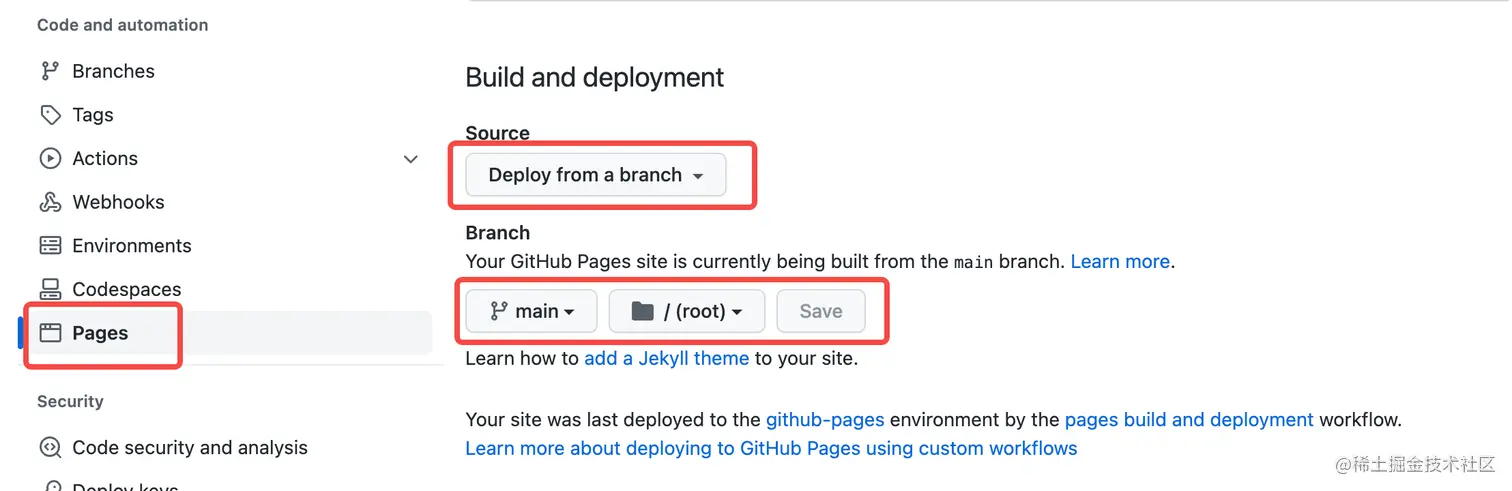Screen dimensions: 1512x491
Task: Follow the Learn more link
Action: coord(1119,262)
